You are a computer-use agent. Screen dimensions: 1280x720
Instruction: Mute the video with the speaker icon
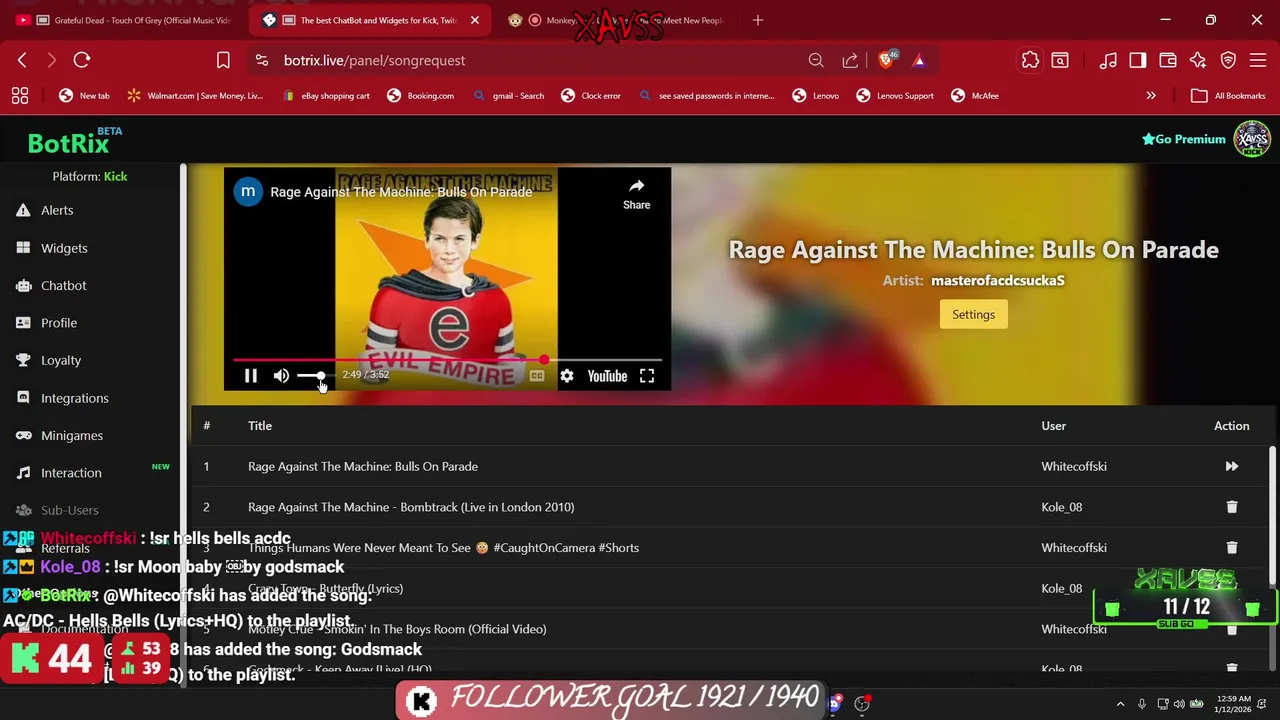tap(281, 376)
